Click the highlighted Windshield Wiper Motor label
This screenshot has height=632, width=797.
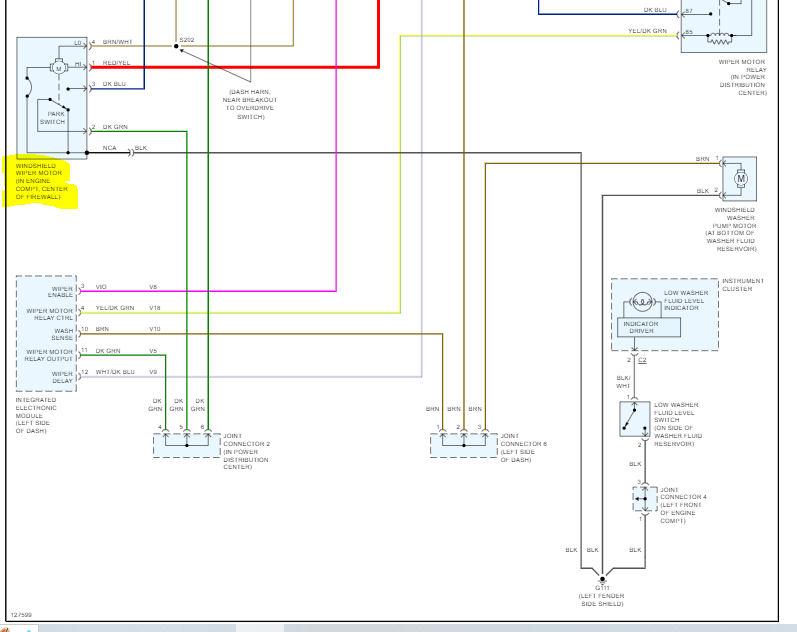click(38, 181)
